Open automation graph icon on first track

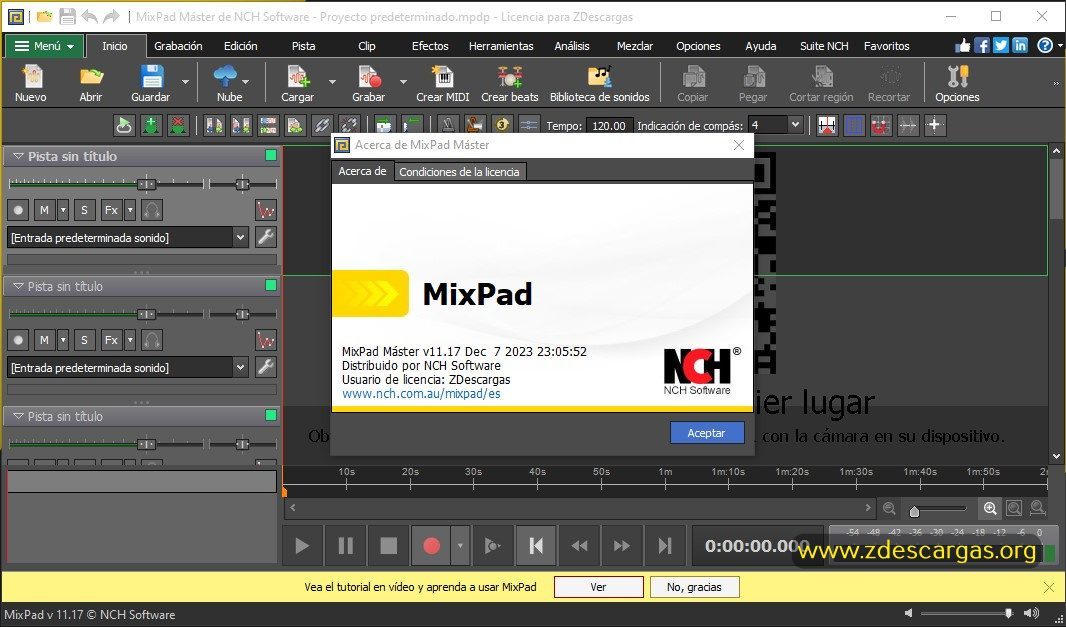coord(266,210)
